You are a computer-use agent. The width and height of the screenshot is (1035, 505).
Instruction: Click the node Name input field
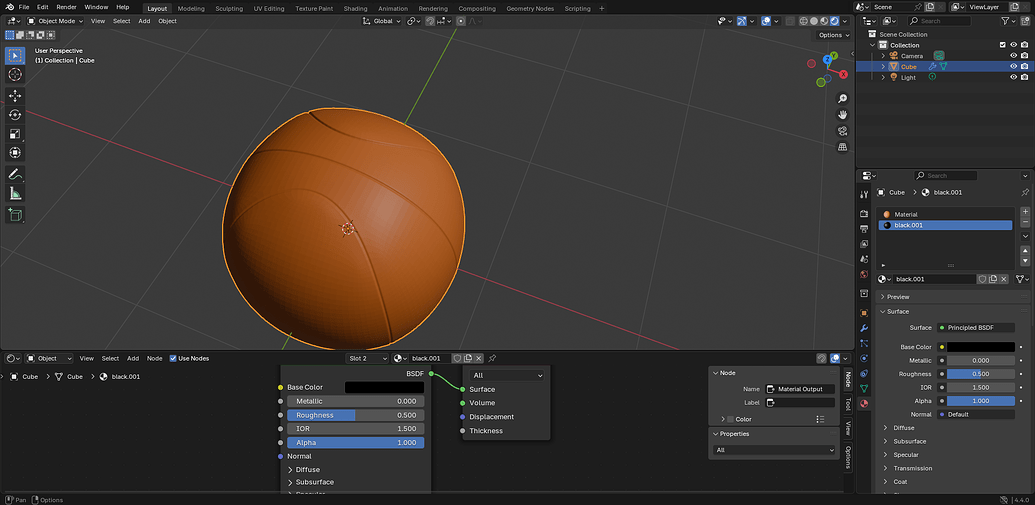[x=800, y=389]
